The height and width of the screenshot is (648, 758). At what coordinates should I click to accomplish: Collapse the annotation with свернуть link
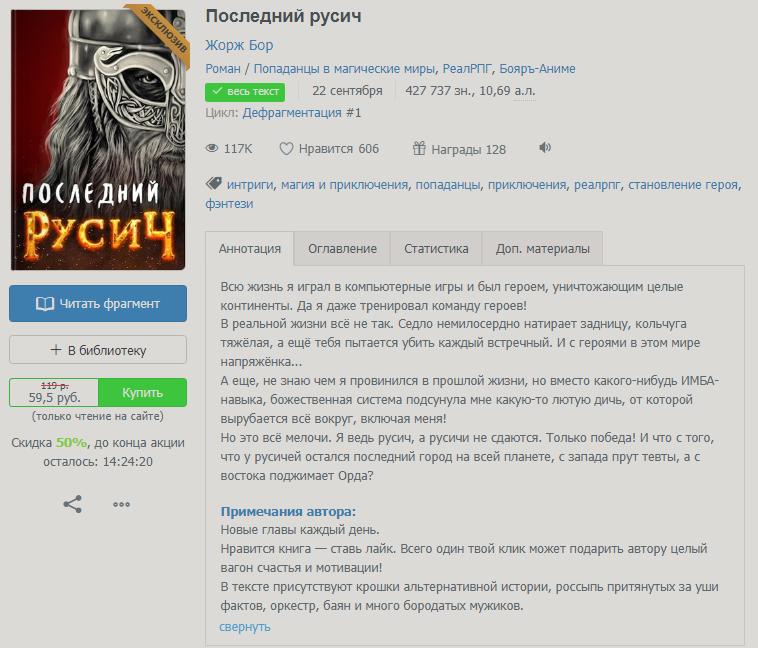point(245,627)
